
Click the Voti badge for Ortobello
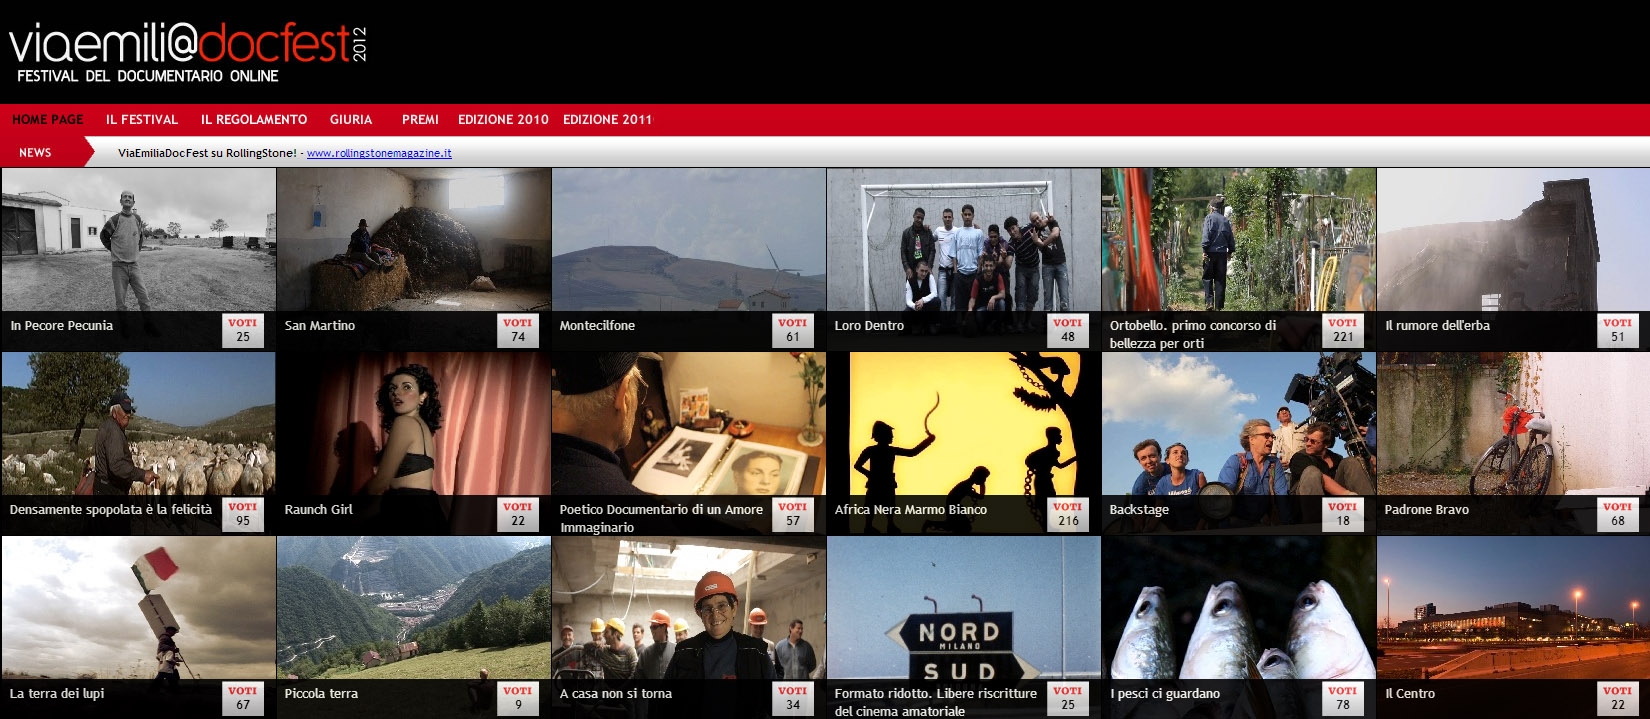pos(1343,330)
